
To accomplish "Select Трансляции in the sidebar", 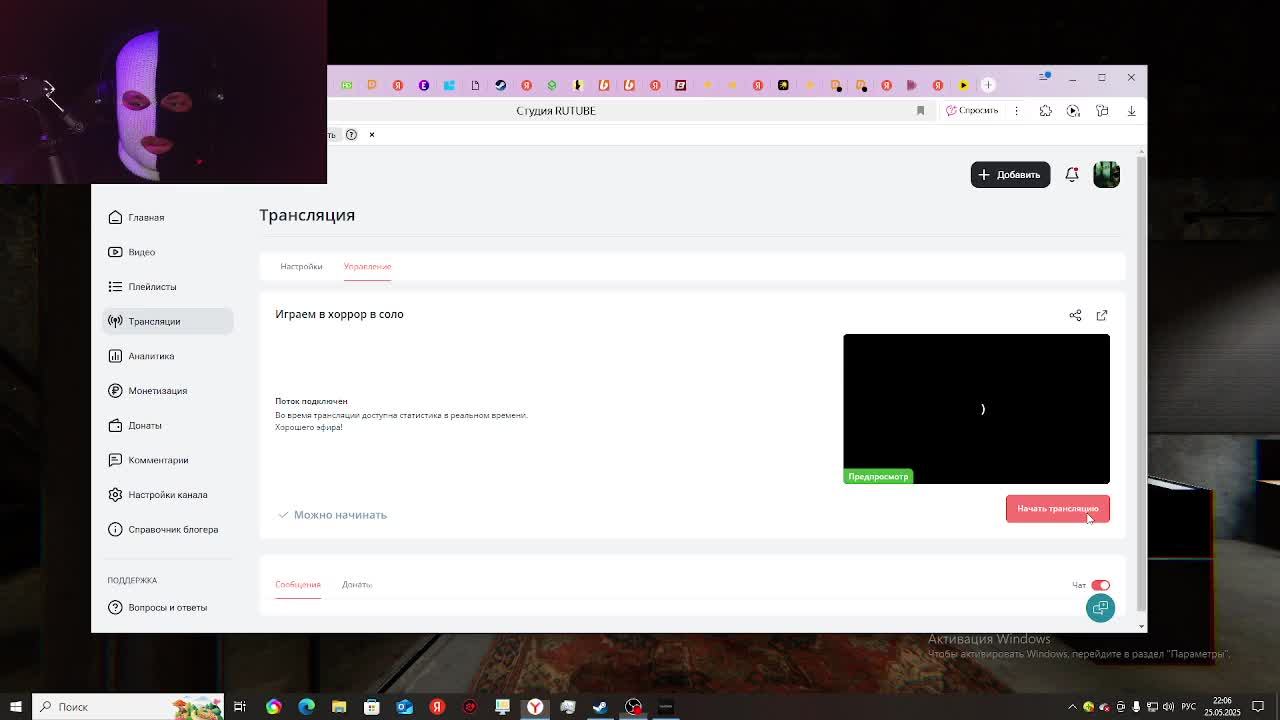I will click(168, 321).
